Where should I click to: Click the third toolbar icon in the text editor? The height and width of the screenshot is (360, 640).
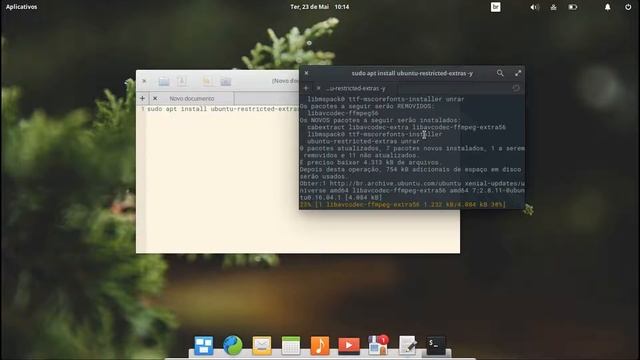pyautogui.click(x=207, y=81)
